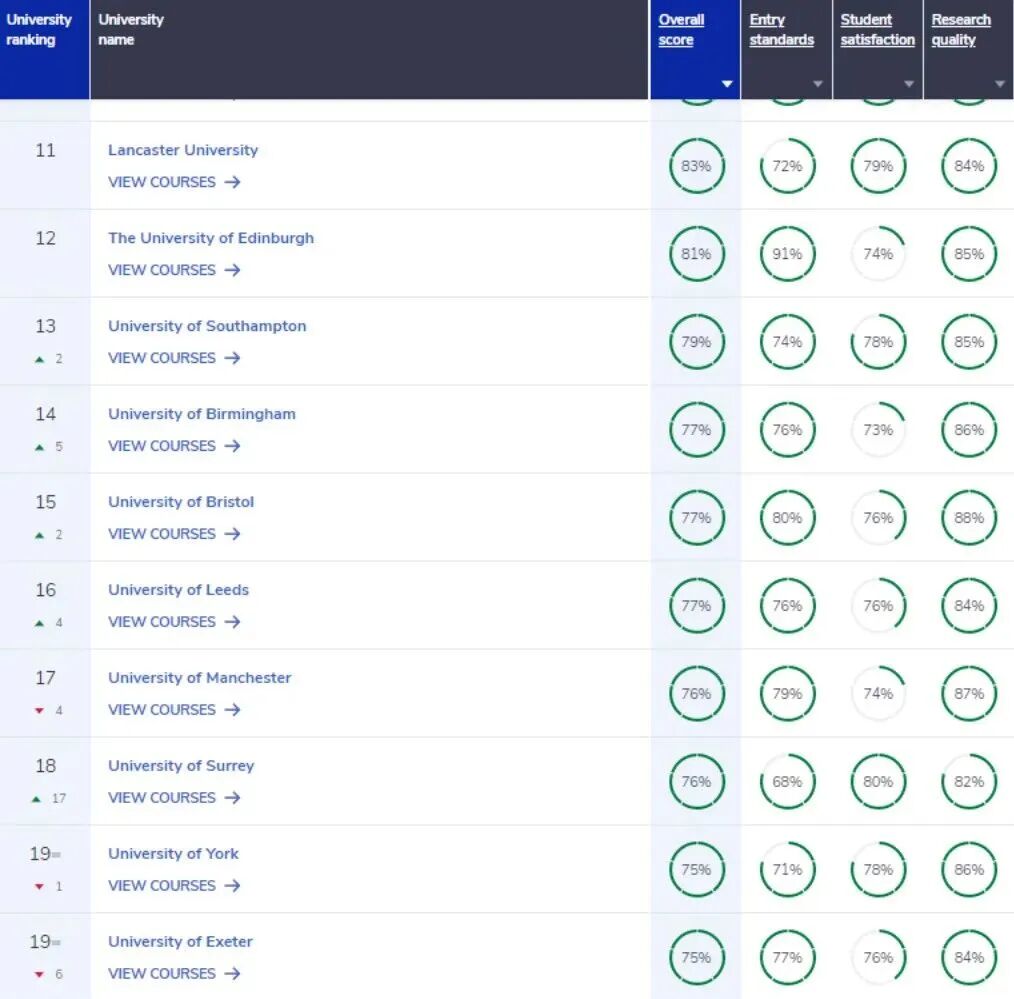The image size is (1014, 999).
Task: Open Lancaster University page
Action: tap(183, 150)
